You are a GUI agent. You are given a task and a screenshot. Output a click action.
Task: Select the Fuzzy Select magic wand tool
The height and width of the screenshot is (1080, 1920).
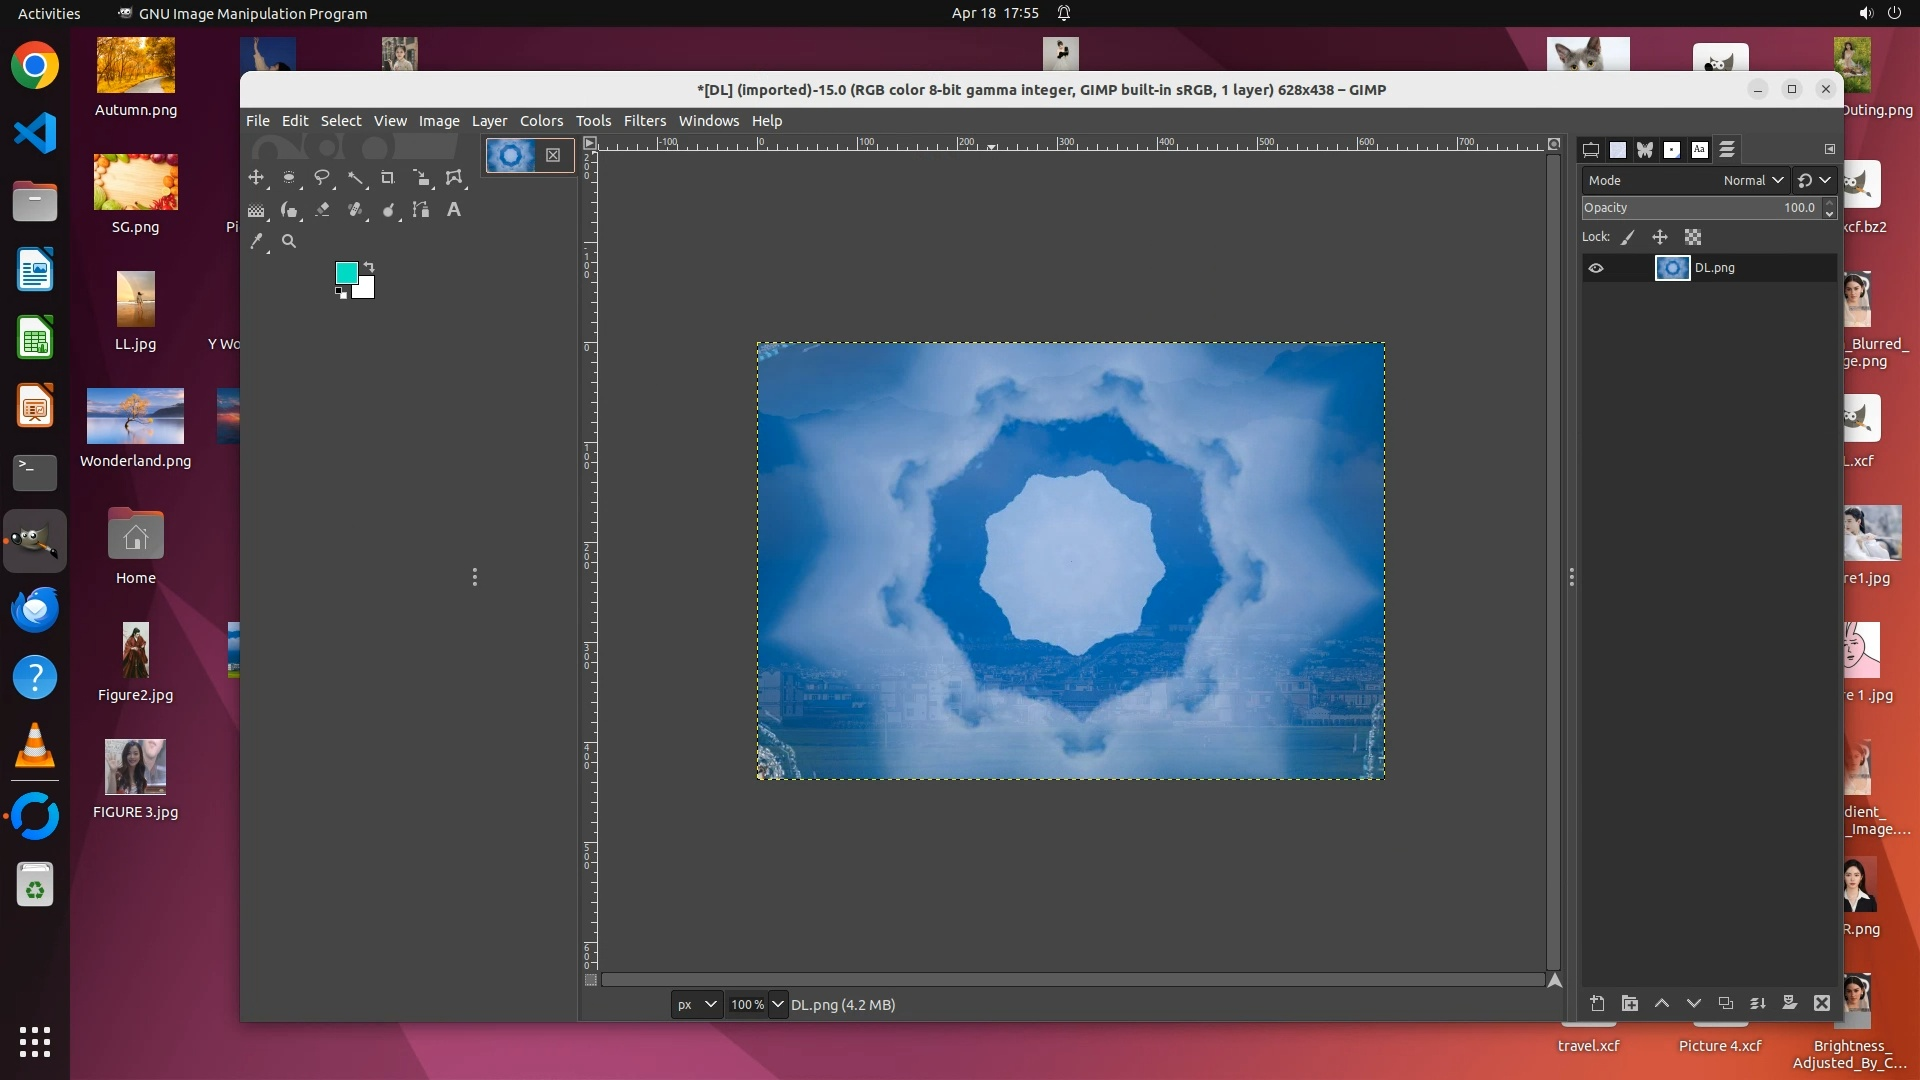(355, 178)
